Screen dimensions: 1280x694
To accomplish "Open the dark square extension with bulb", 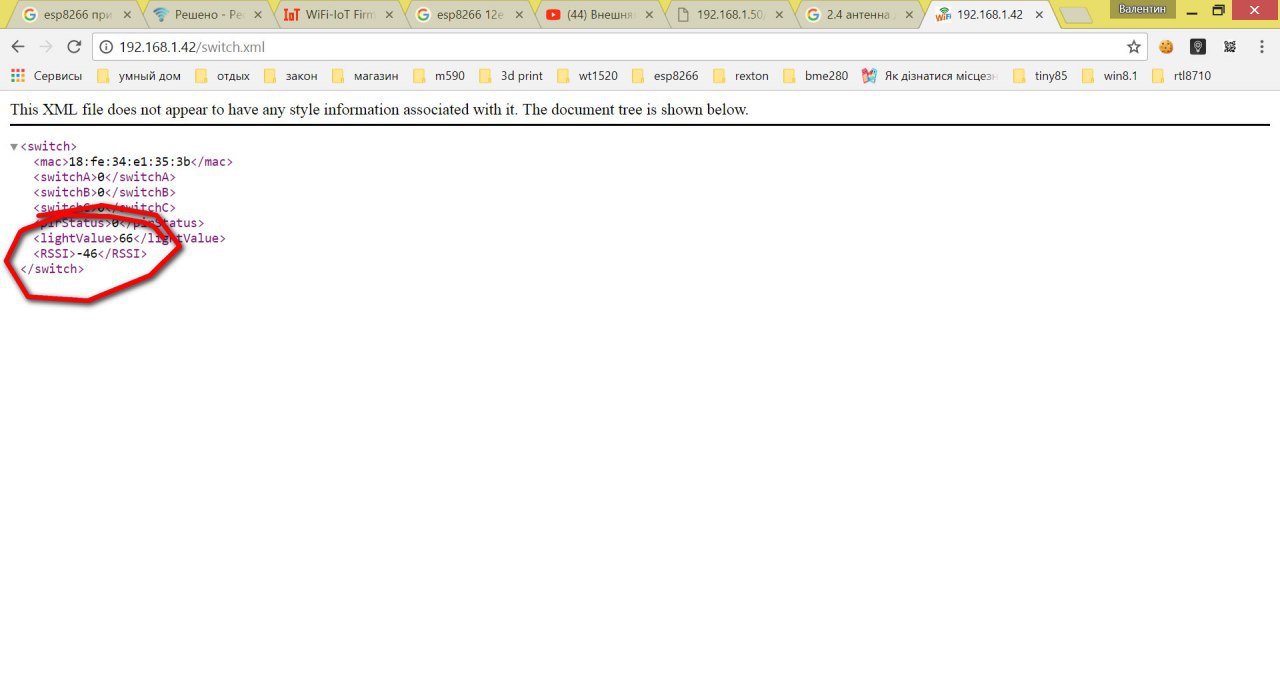I will point(1198,47).
